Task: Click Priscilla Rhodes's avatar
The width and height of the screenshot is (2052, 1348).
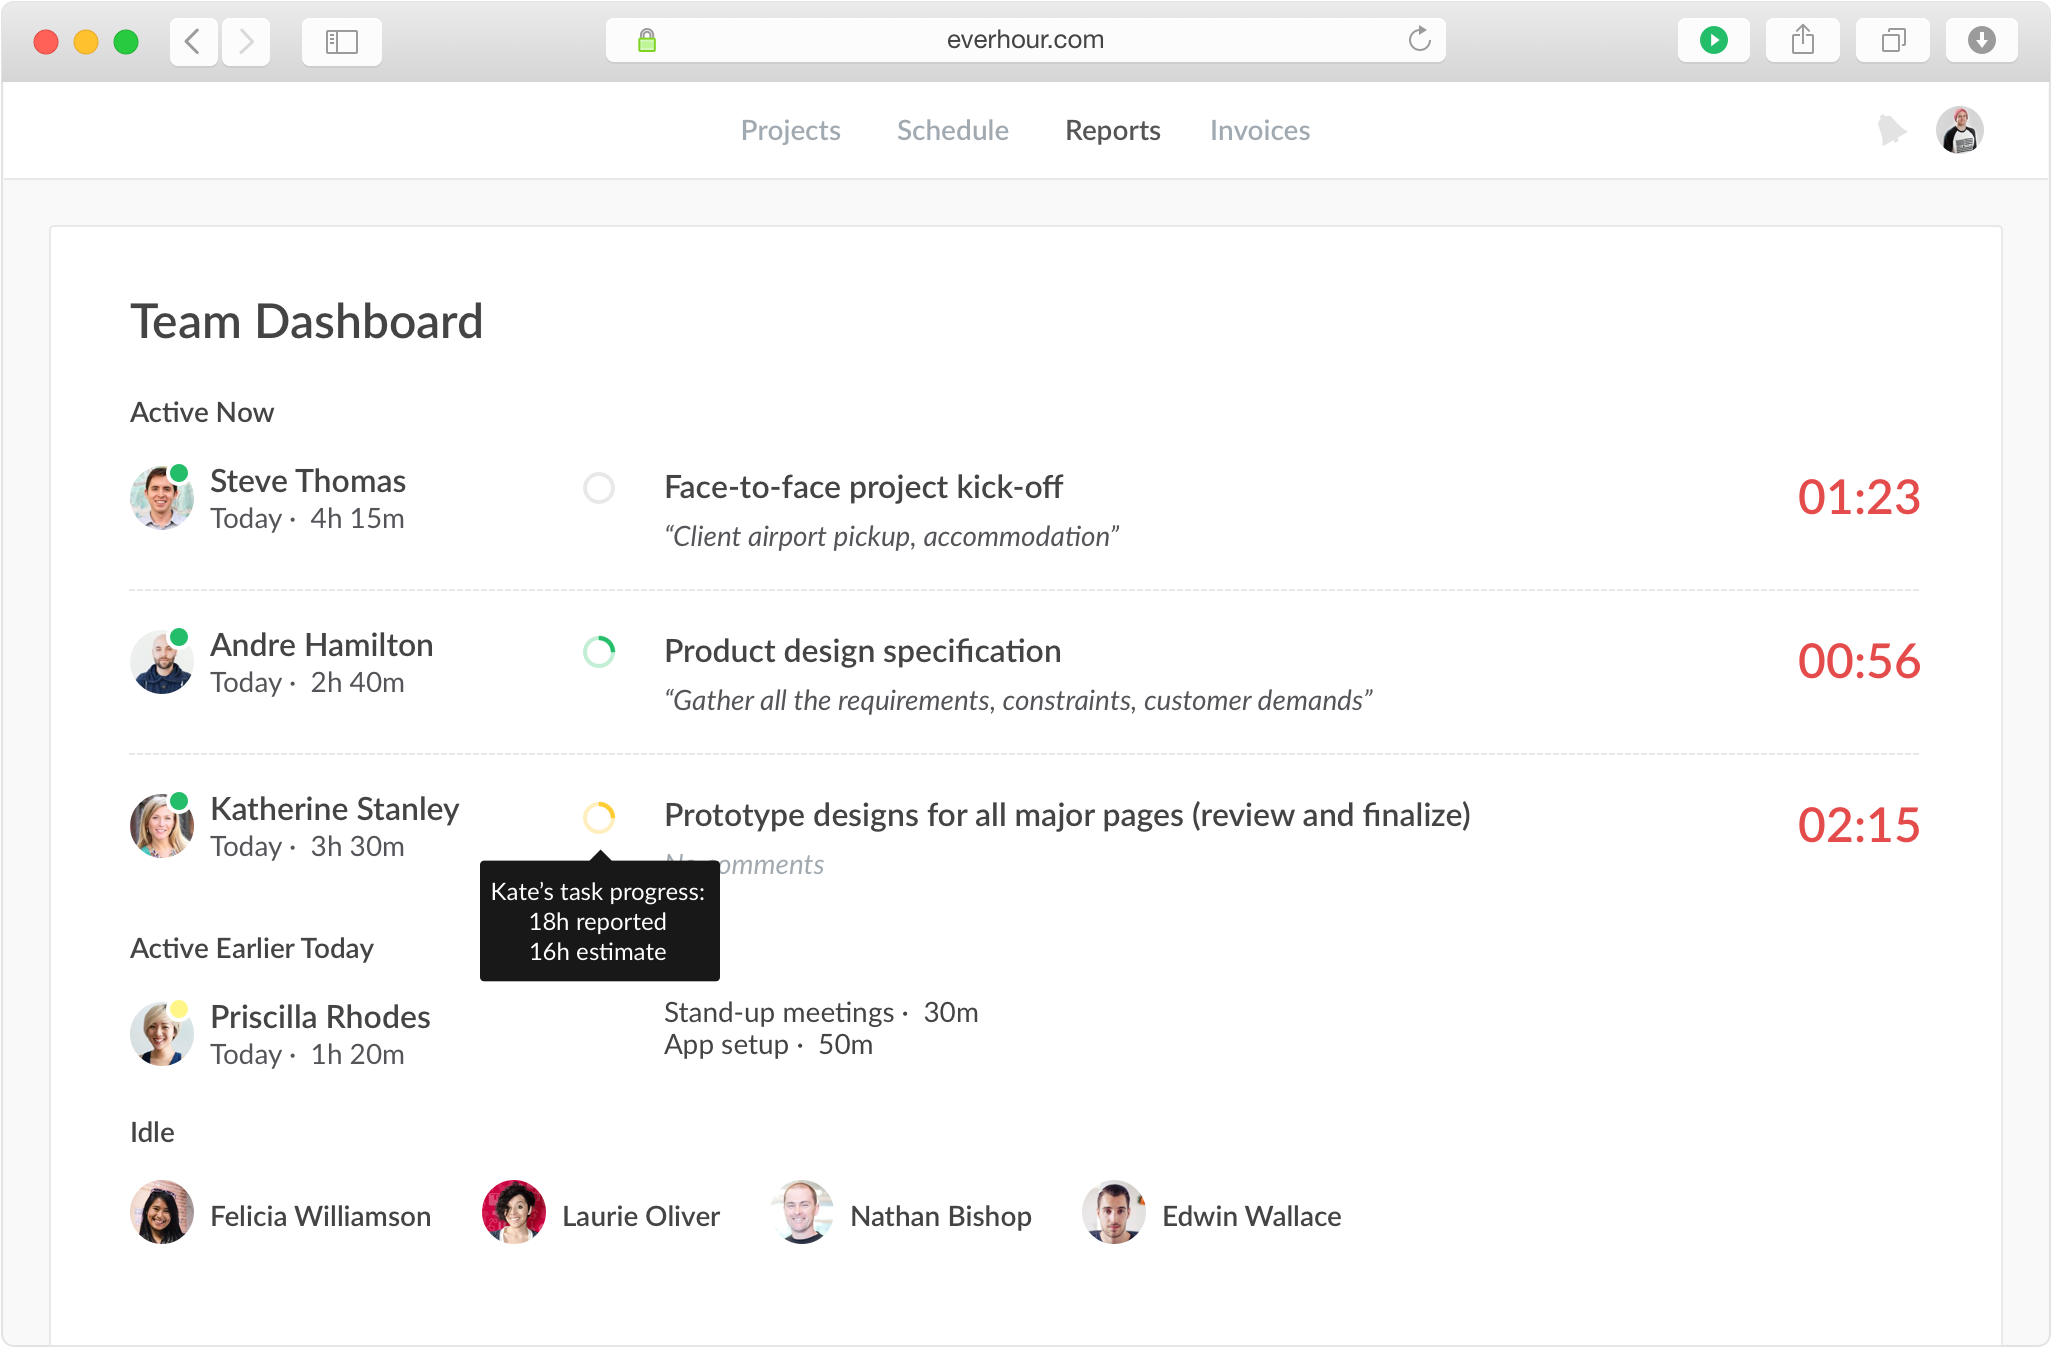Action: 162,1033
